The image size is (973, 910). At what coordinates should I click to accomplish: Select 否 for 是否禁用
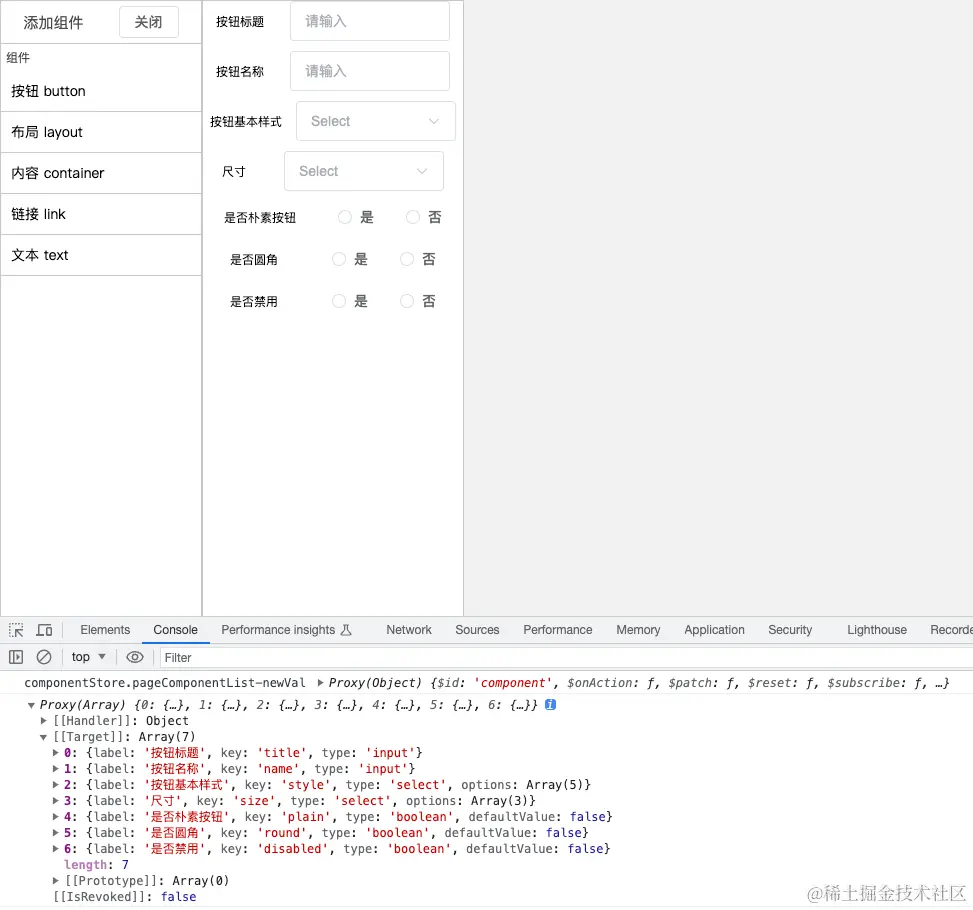pyautogui.click(x=407, y=301)
